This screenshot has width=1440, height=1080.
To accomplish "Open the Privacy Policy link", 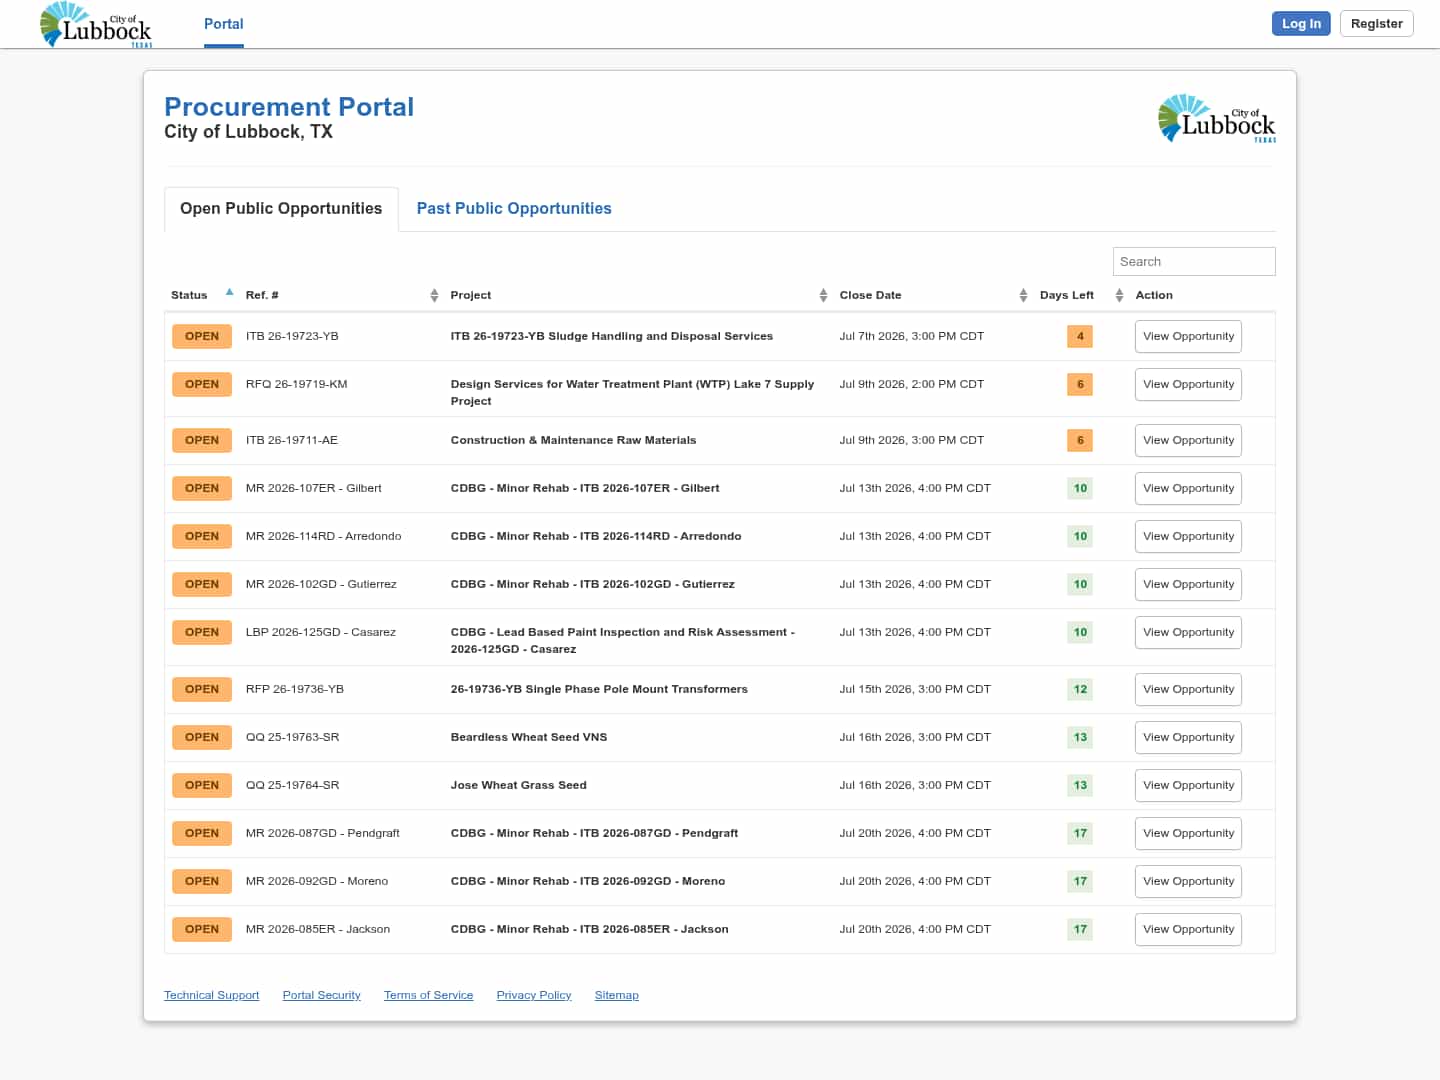I will [x=534, y=995].
